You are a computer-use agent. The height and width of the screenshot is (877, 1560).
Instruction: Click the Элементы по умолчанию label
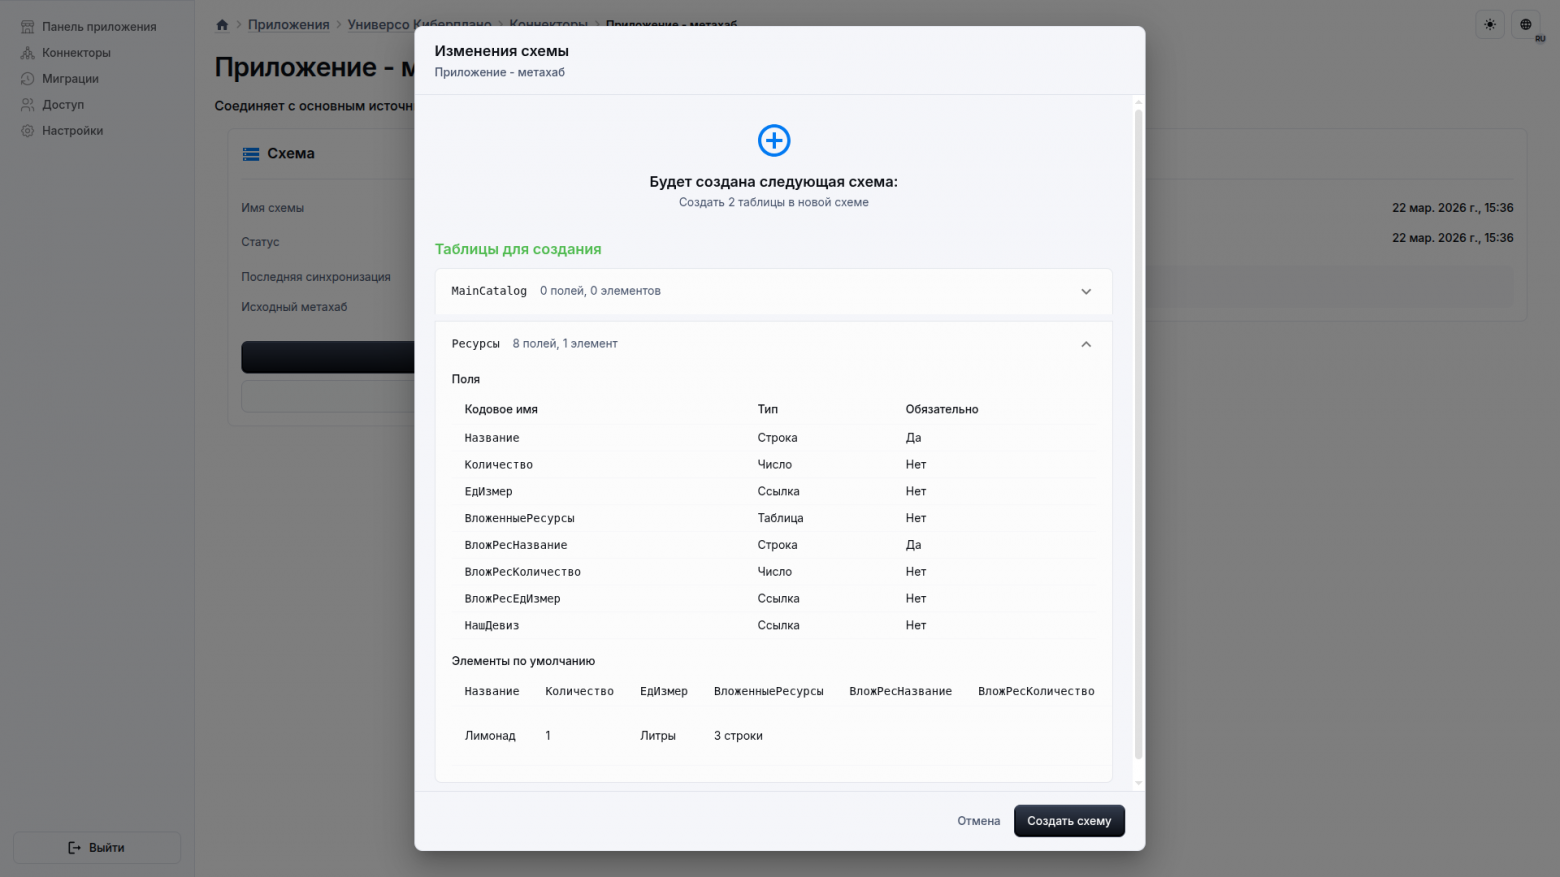point(523,662)
